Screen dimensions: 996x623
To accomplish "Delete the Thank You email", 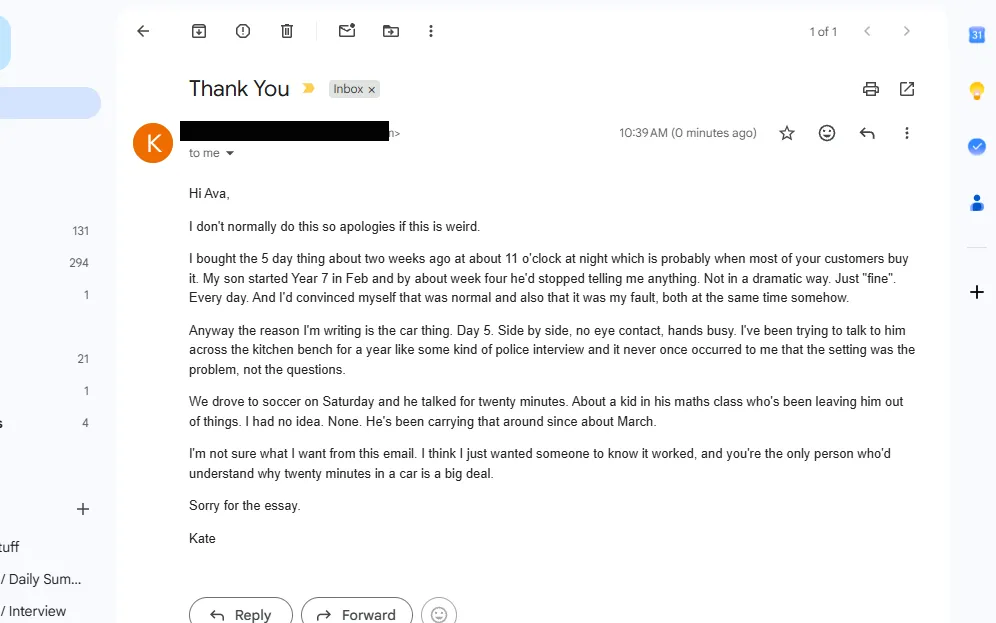I will point(287,31).
